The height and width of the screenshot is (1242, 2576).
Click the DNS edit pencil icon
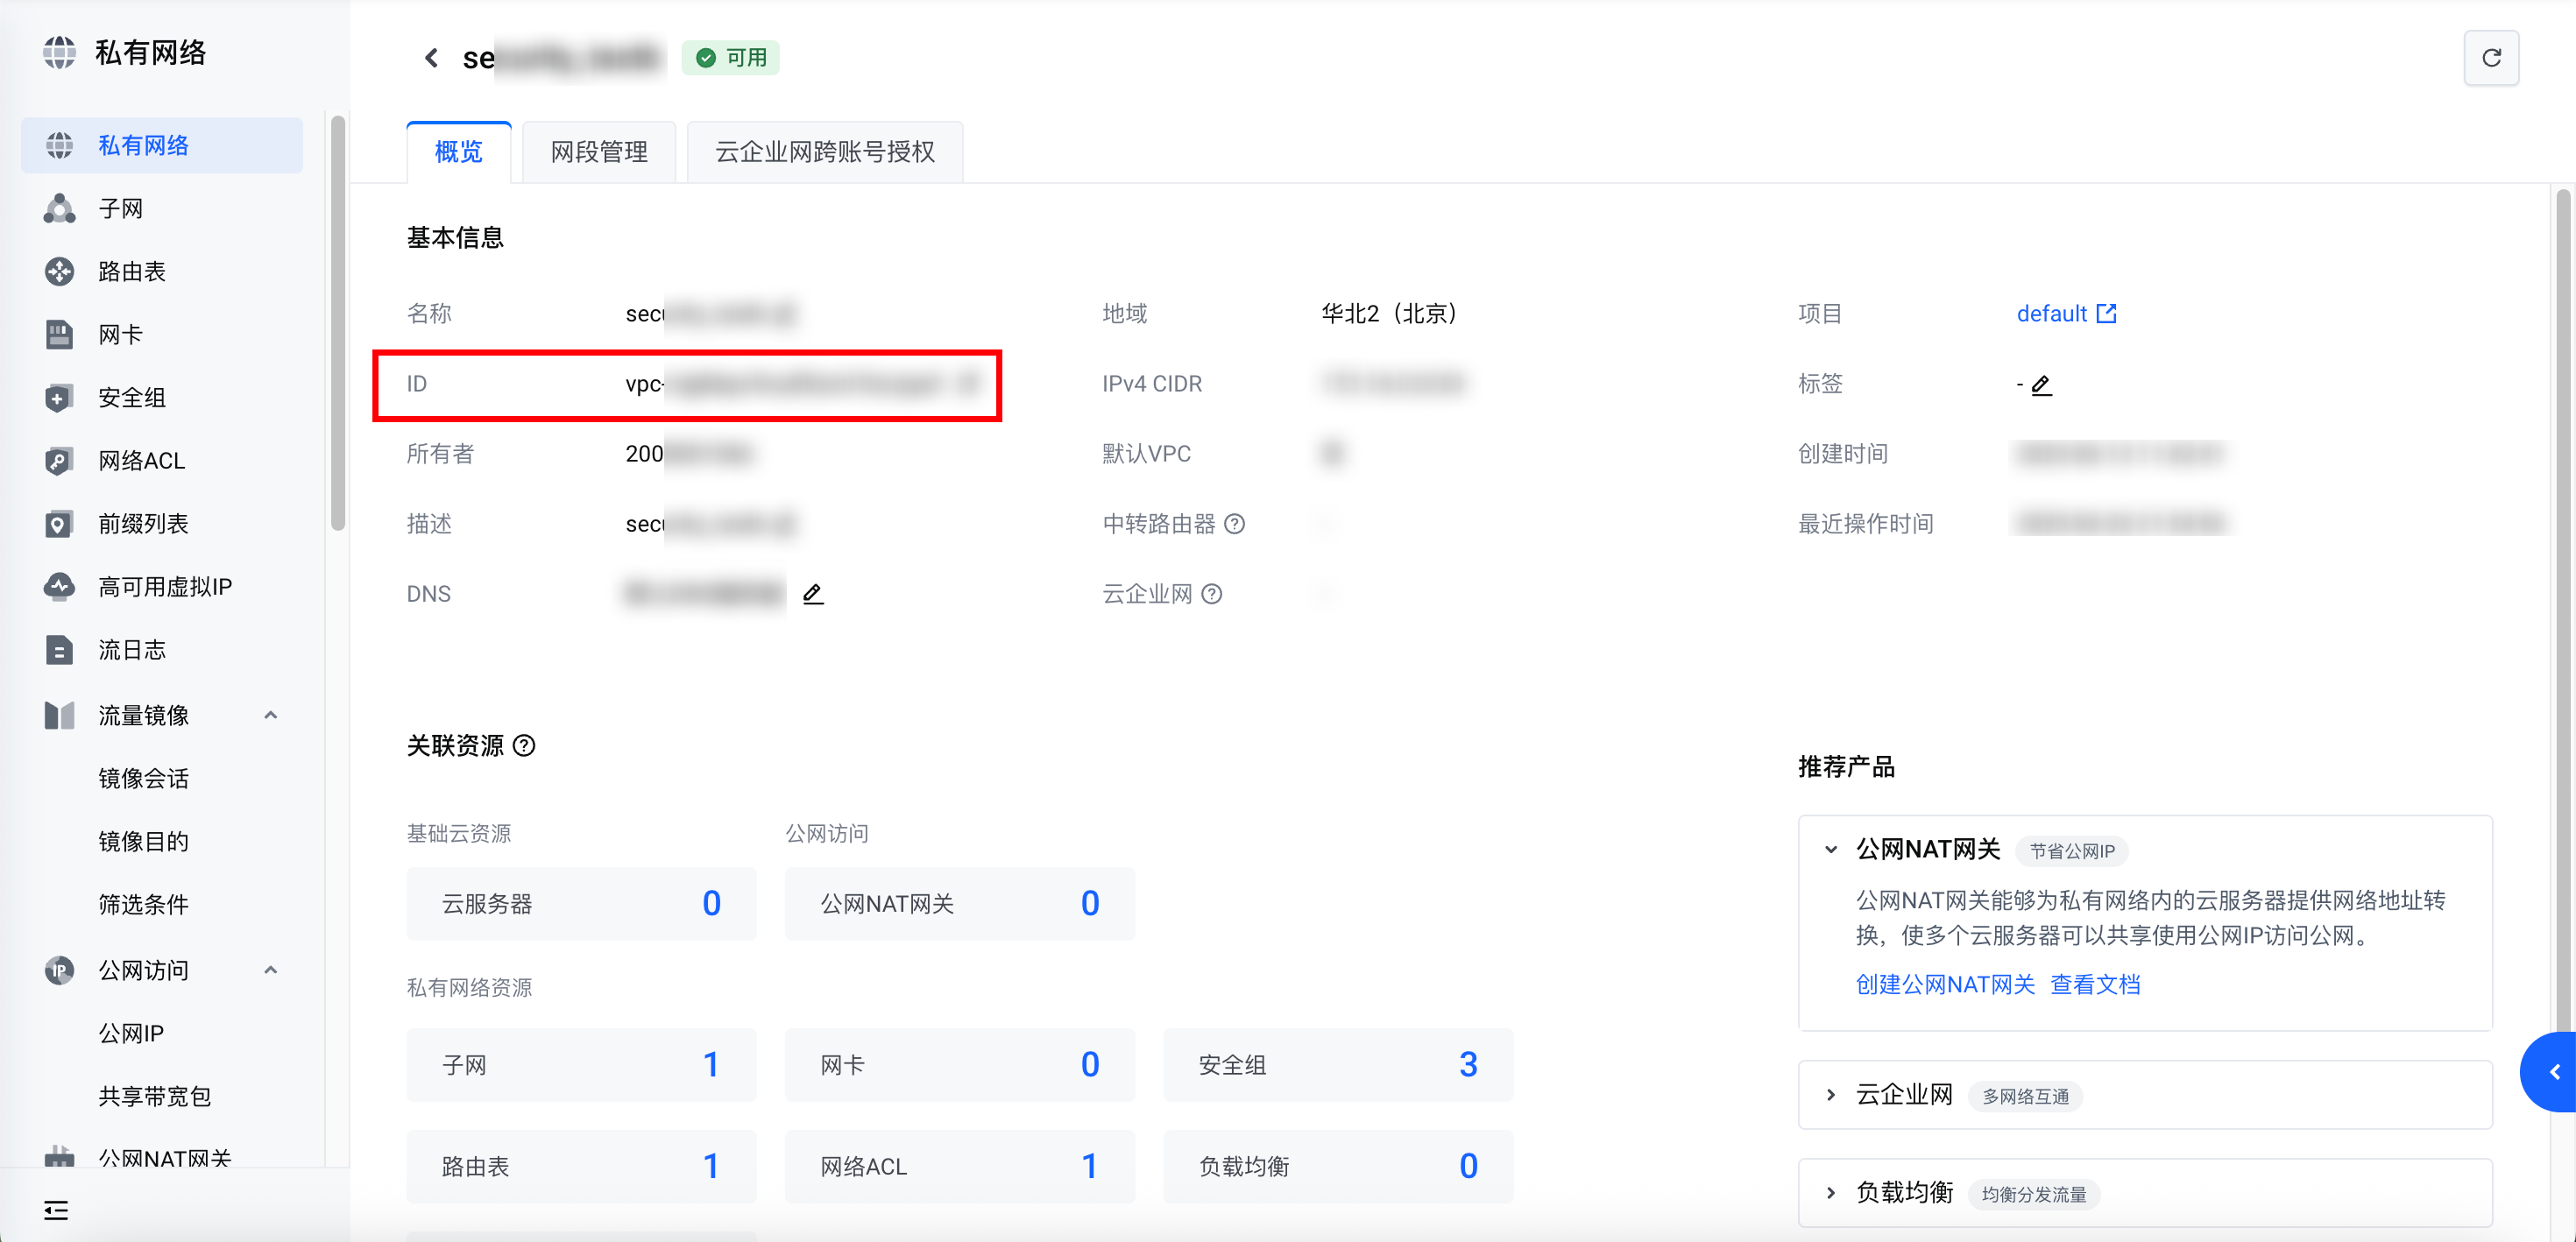pos(813,594)
